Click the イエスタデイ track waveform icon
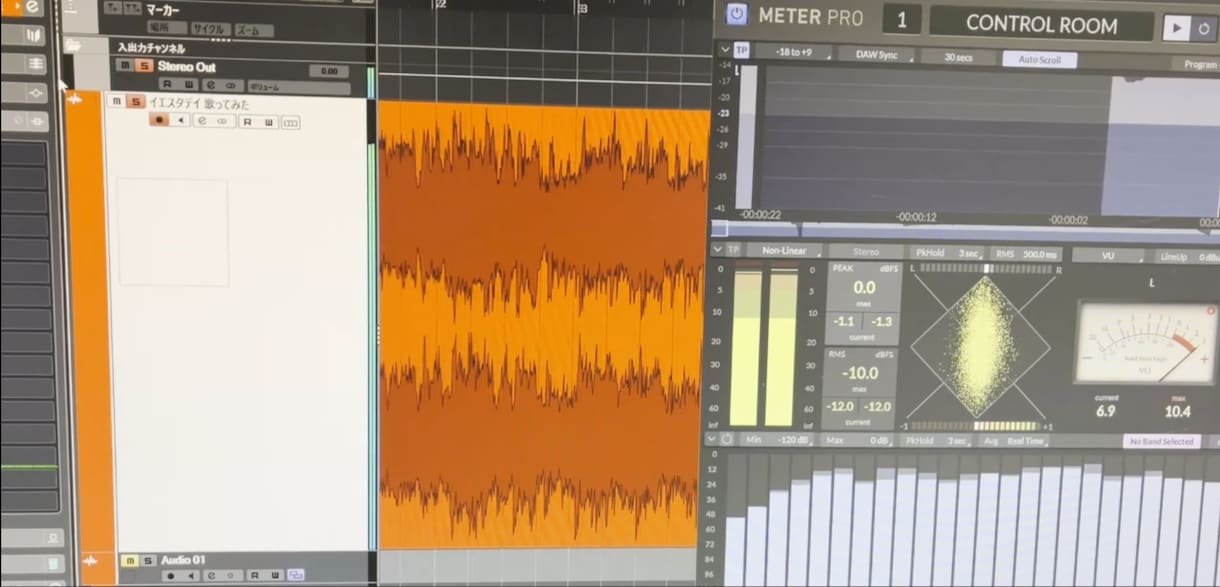This screenshot has height=587, width=1220. click(x=73, y=100)
